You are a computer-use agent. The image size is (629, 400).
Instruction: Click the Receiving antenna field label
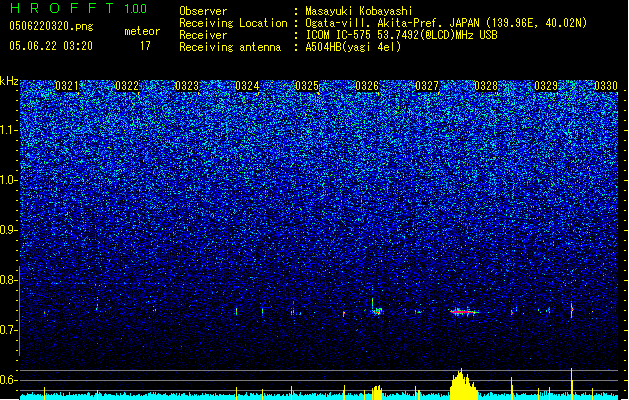[x=230, y=47]
